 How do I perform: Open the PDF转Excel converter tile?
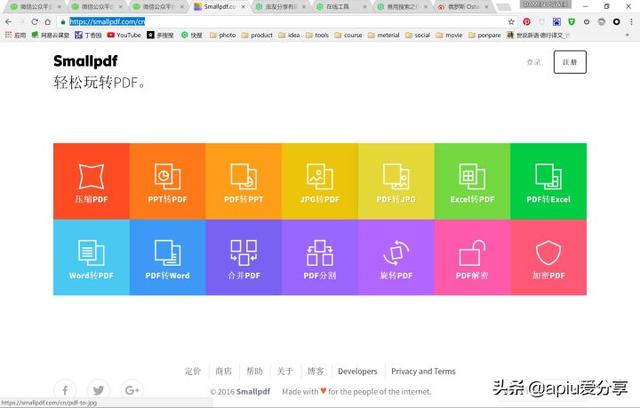click(x=549, y=181)
